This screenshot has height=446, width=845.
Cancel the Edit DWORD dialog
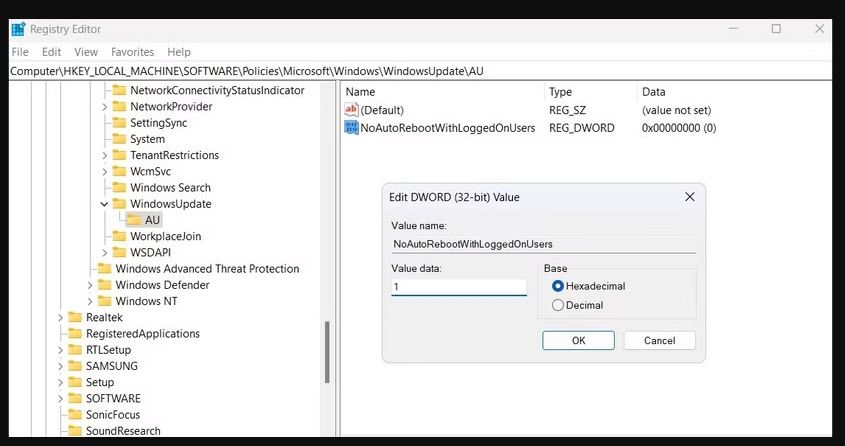coord(660,340)
